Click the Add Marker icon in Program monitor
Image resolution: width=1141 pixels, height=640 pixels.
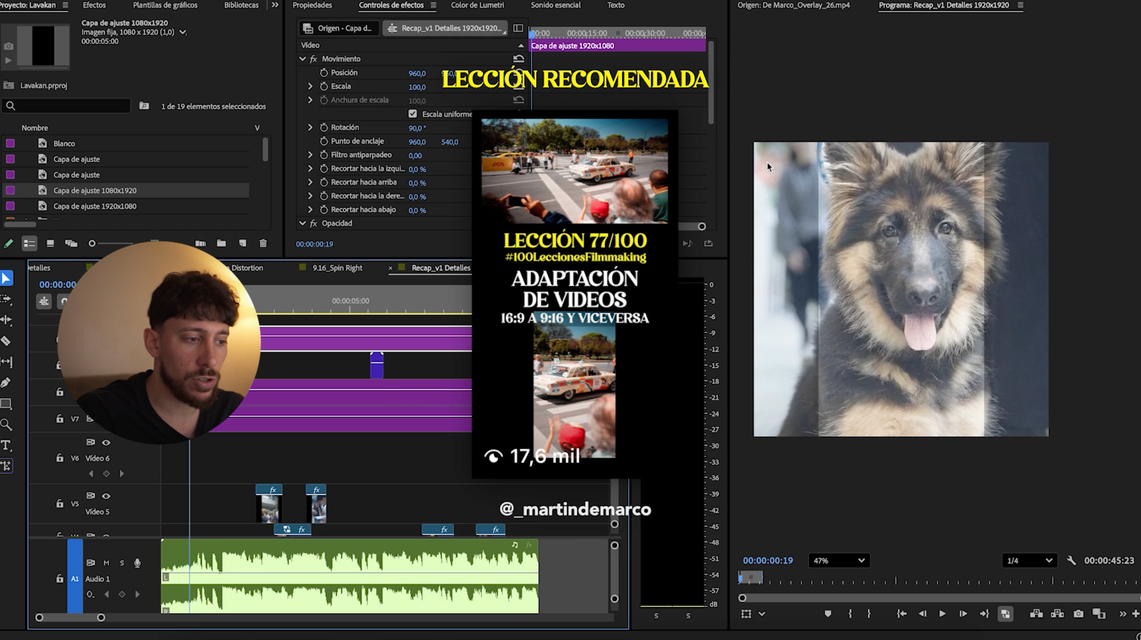point(827,614)
